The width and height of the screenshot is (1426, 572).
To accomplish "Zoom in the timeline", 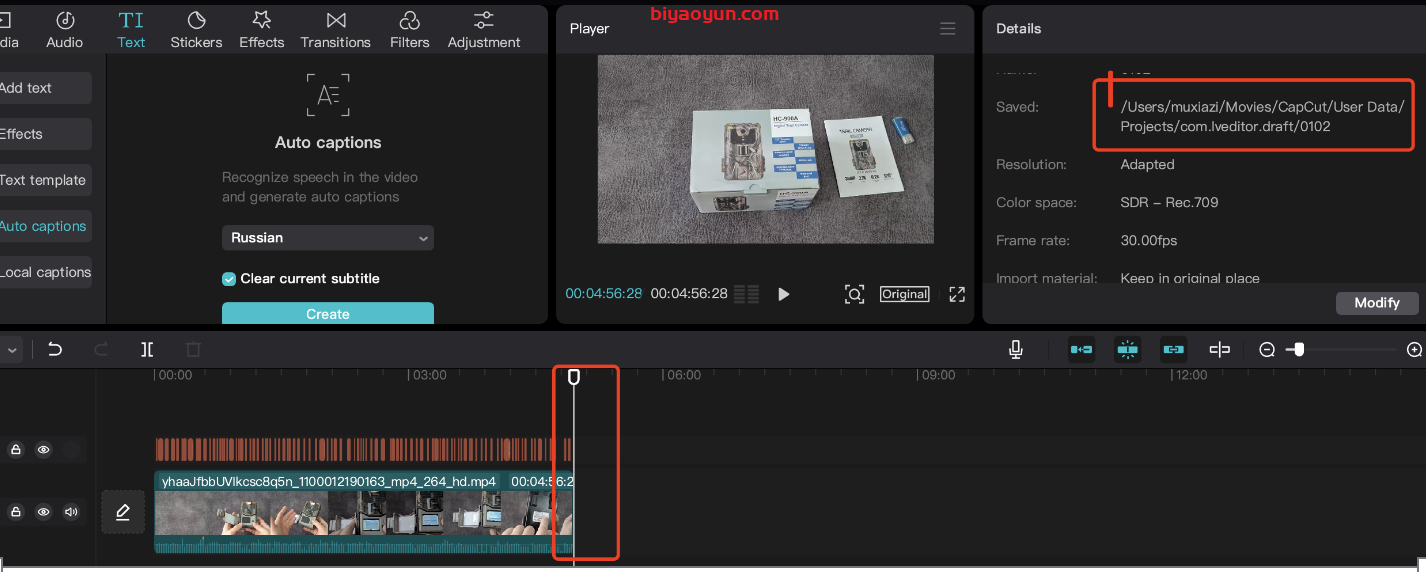I will (x=1414, y=350).
